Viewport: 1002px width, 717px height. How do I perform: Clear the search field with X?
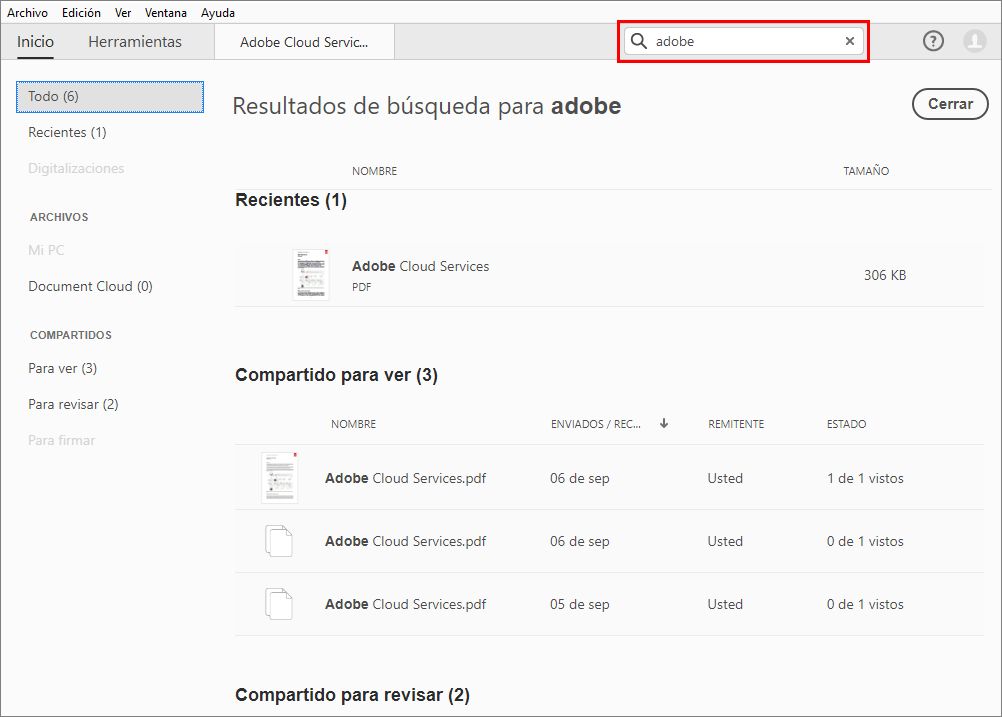[850, 42]
